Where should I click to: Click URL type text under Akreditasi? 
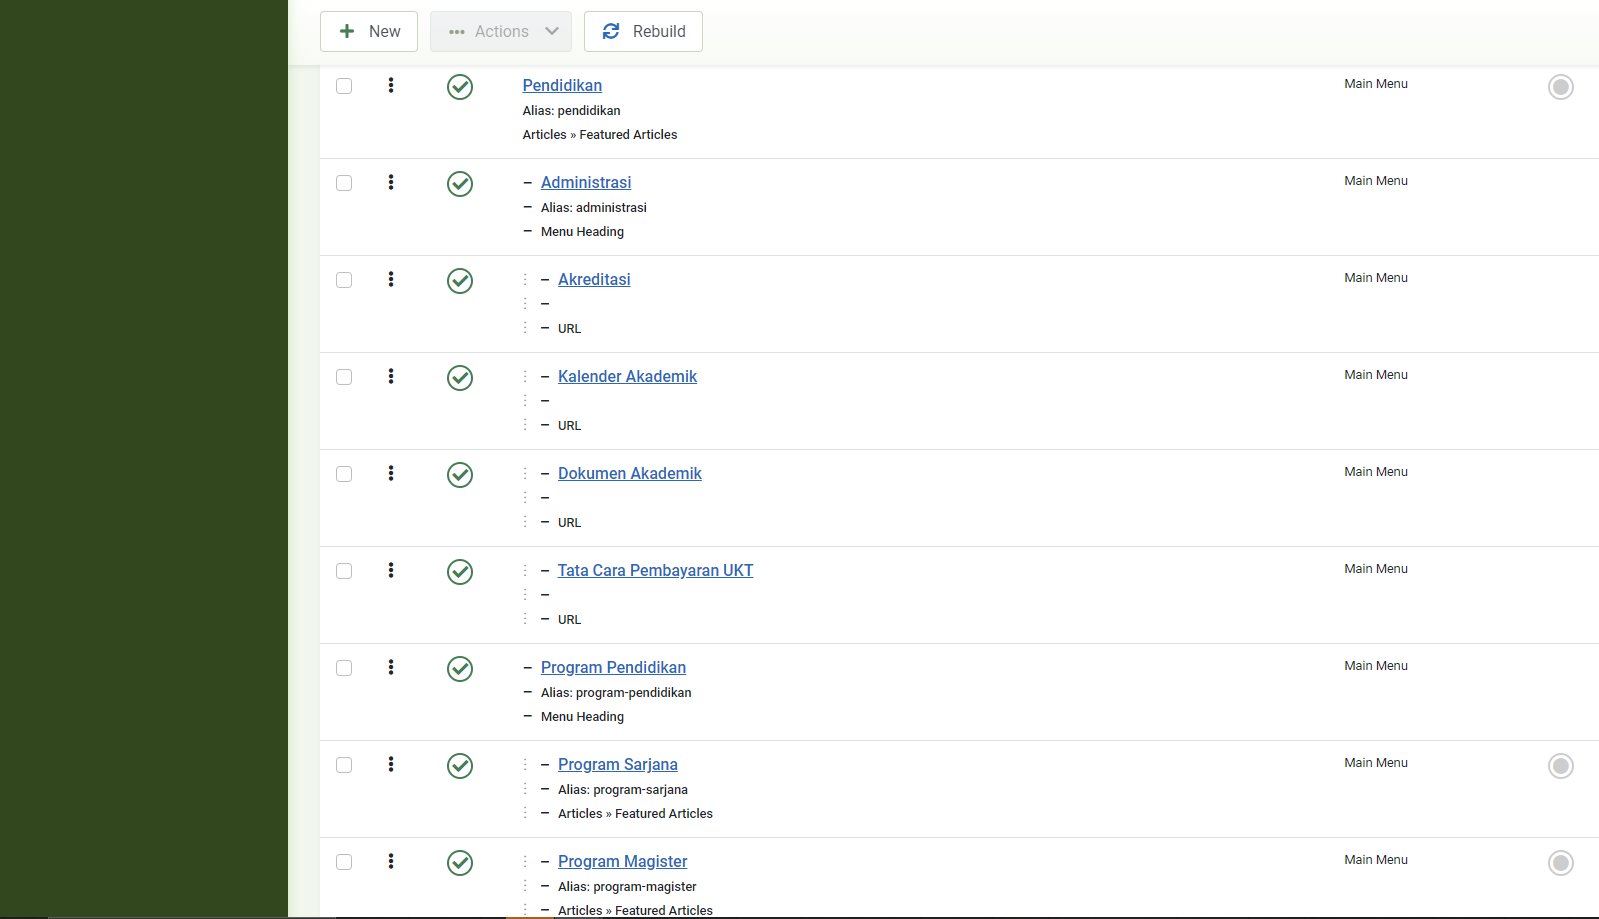pos(569,329)
